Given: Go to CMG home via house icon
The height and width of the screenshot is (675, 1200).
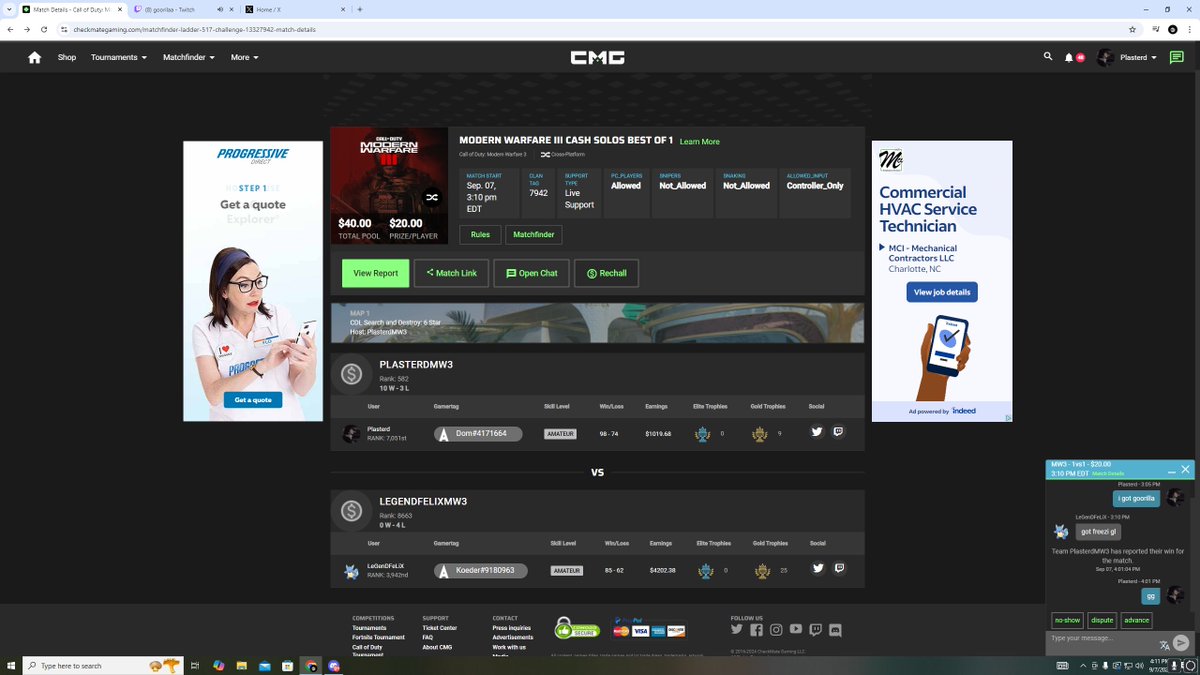Looking at the screenshot, I should [x=34, y=57].
